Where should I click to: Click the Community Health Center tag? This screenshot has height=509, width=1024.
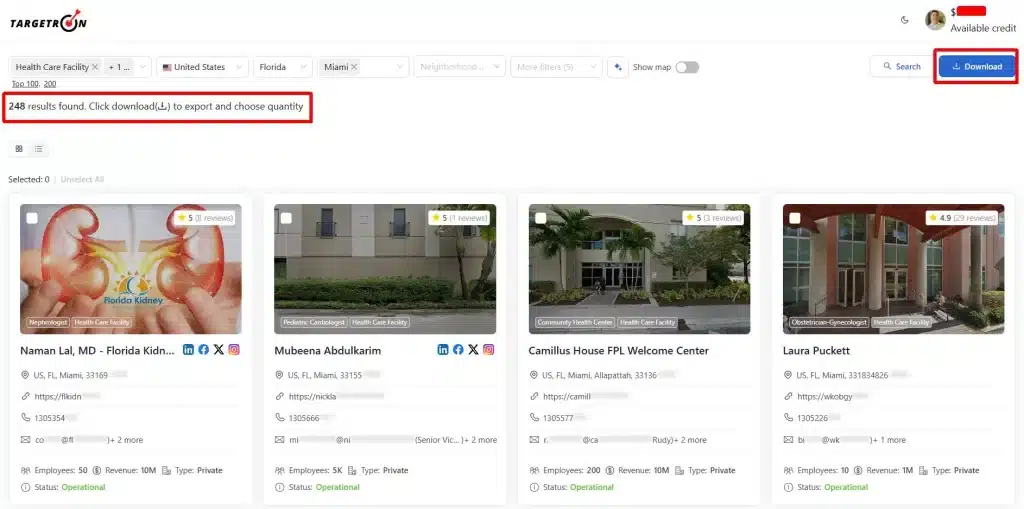tap(575, 322)
